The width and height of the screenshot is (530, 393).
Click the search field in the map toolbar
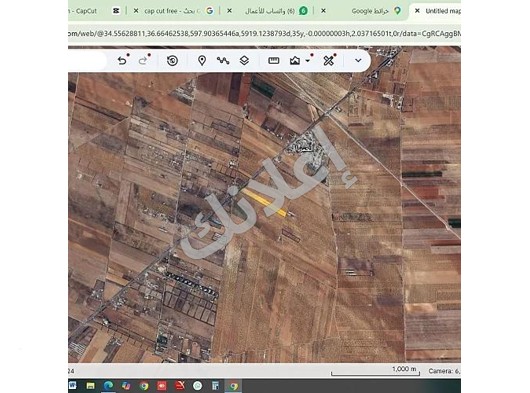pyautogui.click(x=87, y=61)
